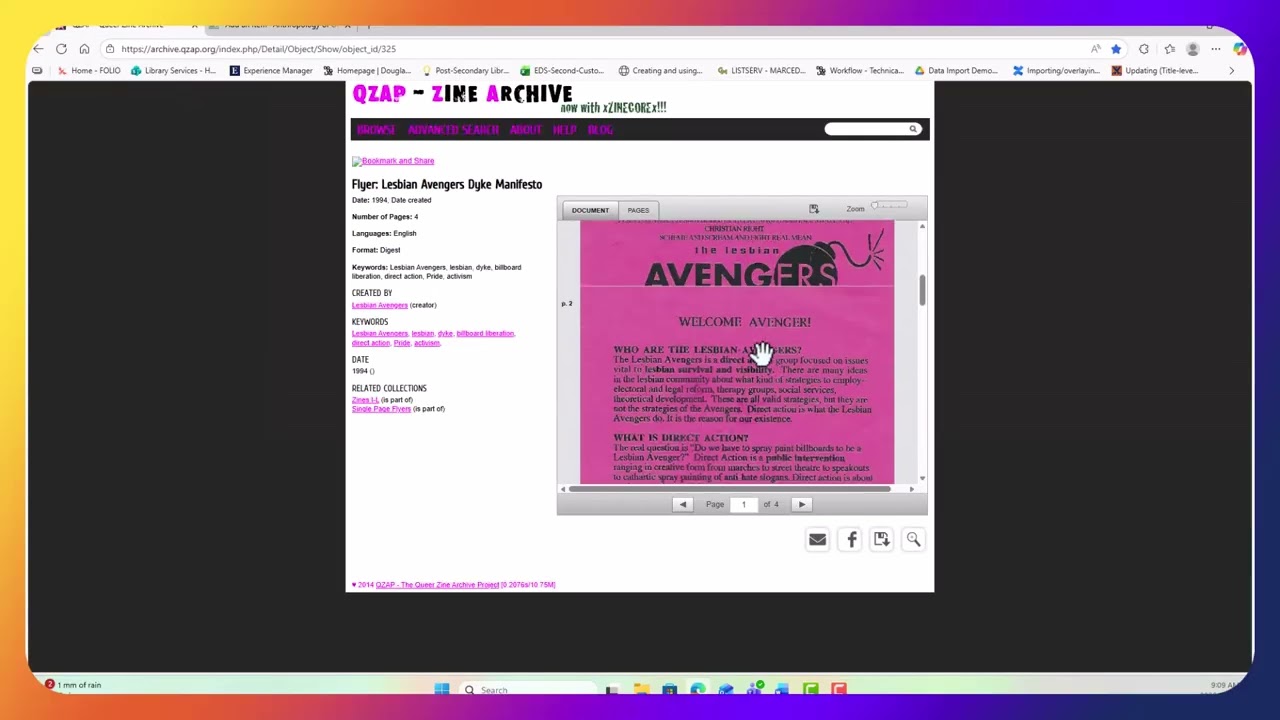Viewport: 1280px width, 720px height.
Task: Open the Zines I-L collection link
Action: (365, 400)
